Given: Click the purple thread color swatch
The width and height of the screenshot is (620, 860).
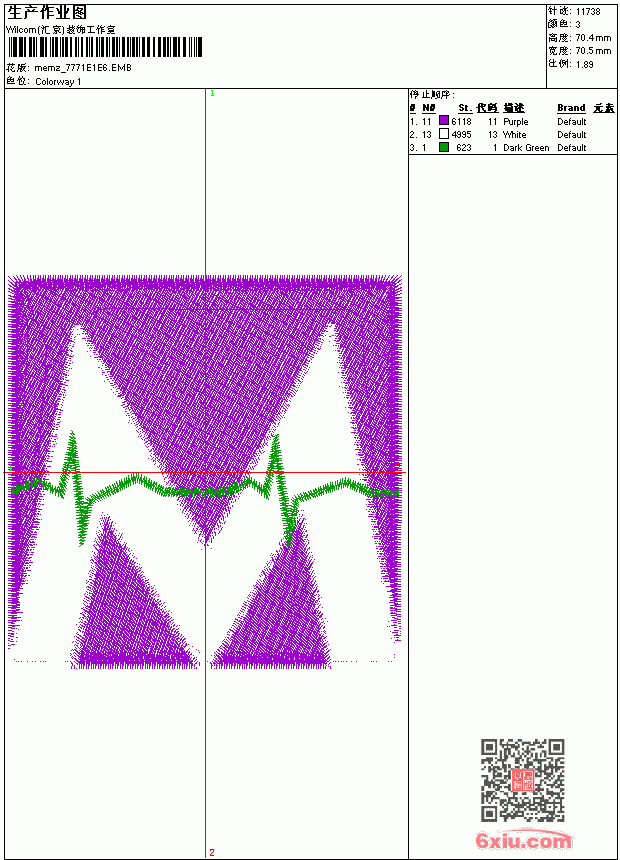Looking at the screenshot, I should pyautogui.click(x=444, y=121).
